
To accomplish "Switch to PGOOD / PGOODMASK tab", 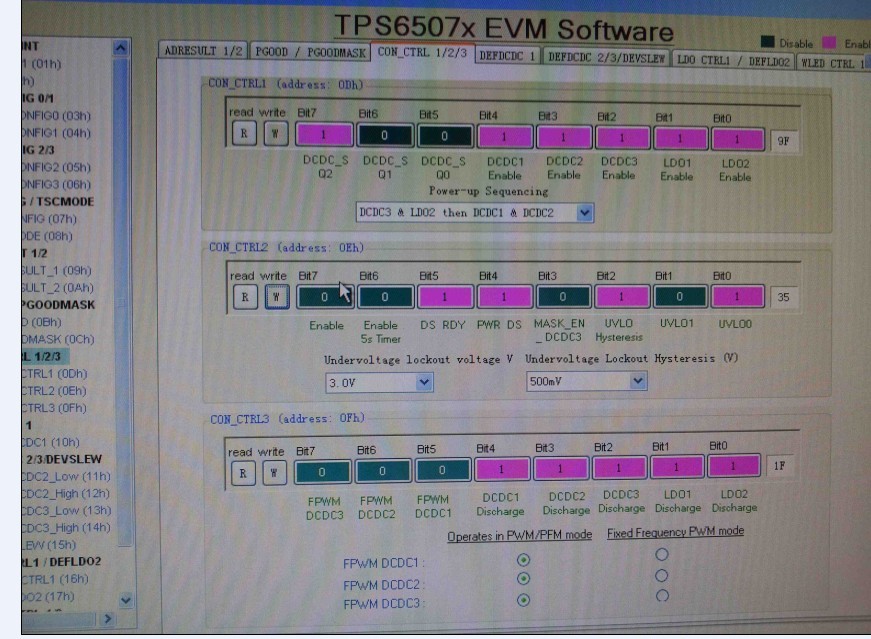I will coord(310,52).
